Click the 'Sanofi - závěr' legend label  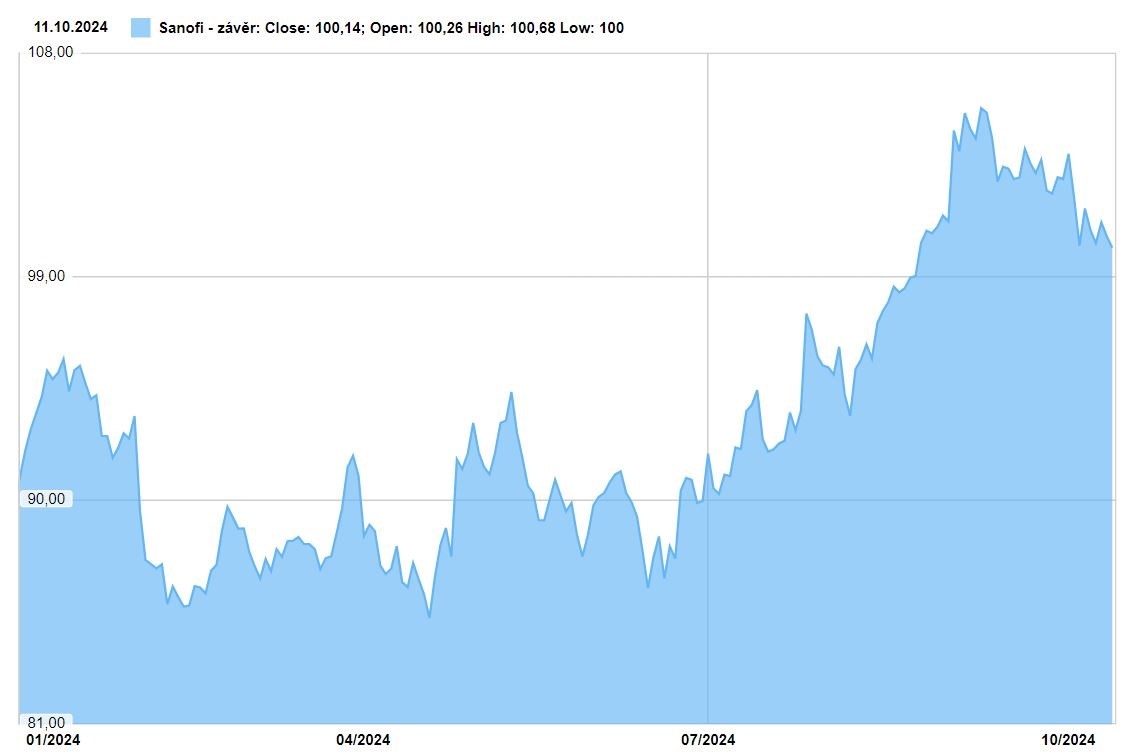pyautogui.click(x=209, y=28)
